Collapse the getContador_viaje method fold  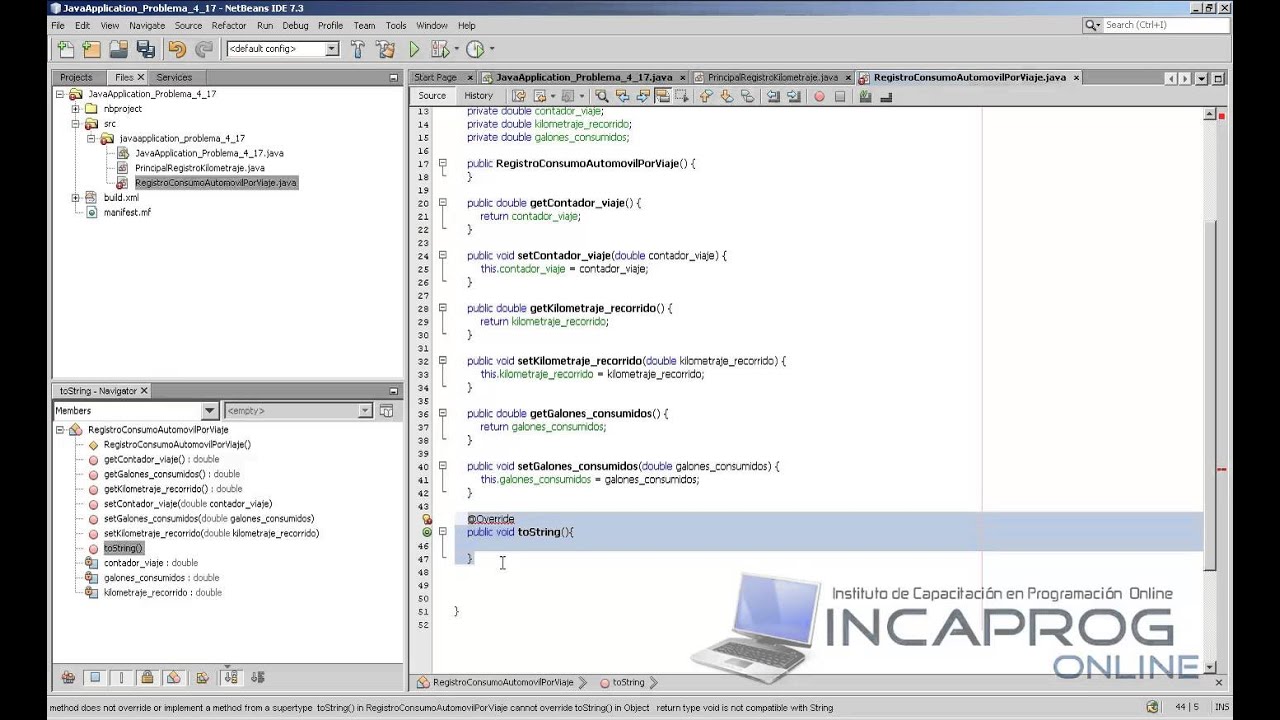pyautogui.click(x=442, y=203)
